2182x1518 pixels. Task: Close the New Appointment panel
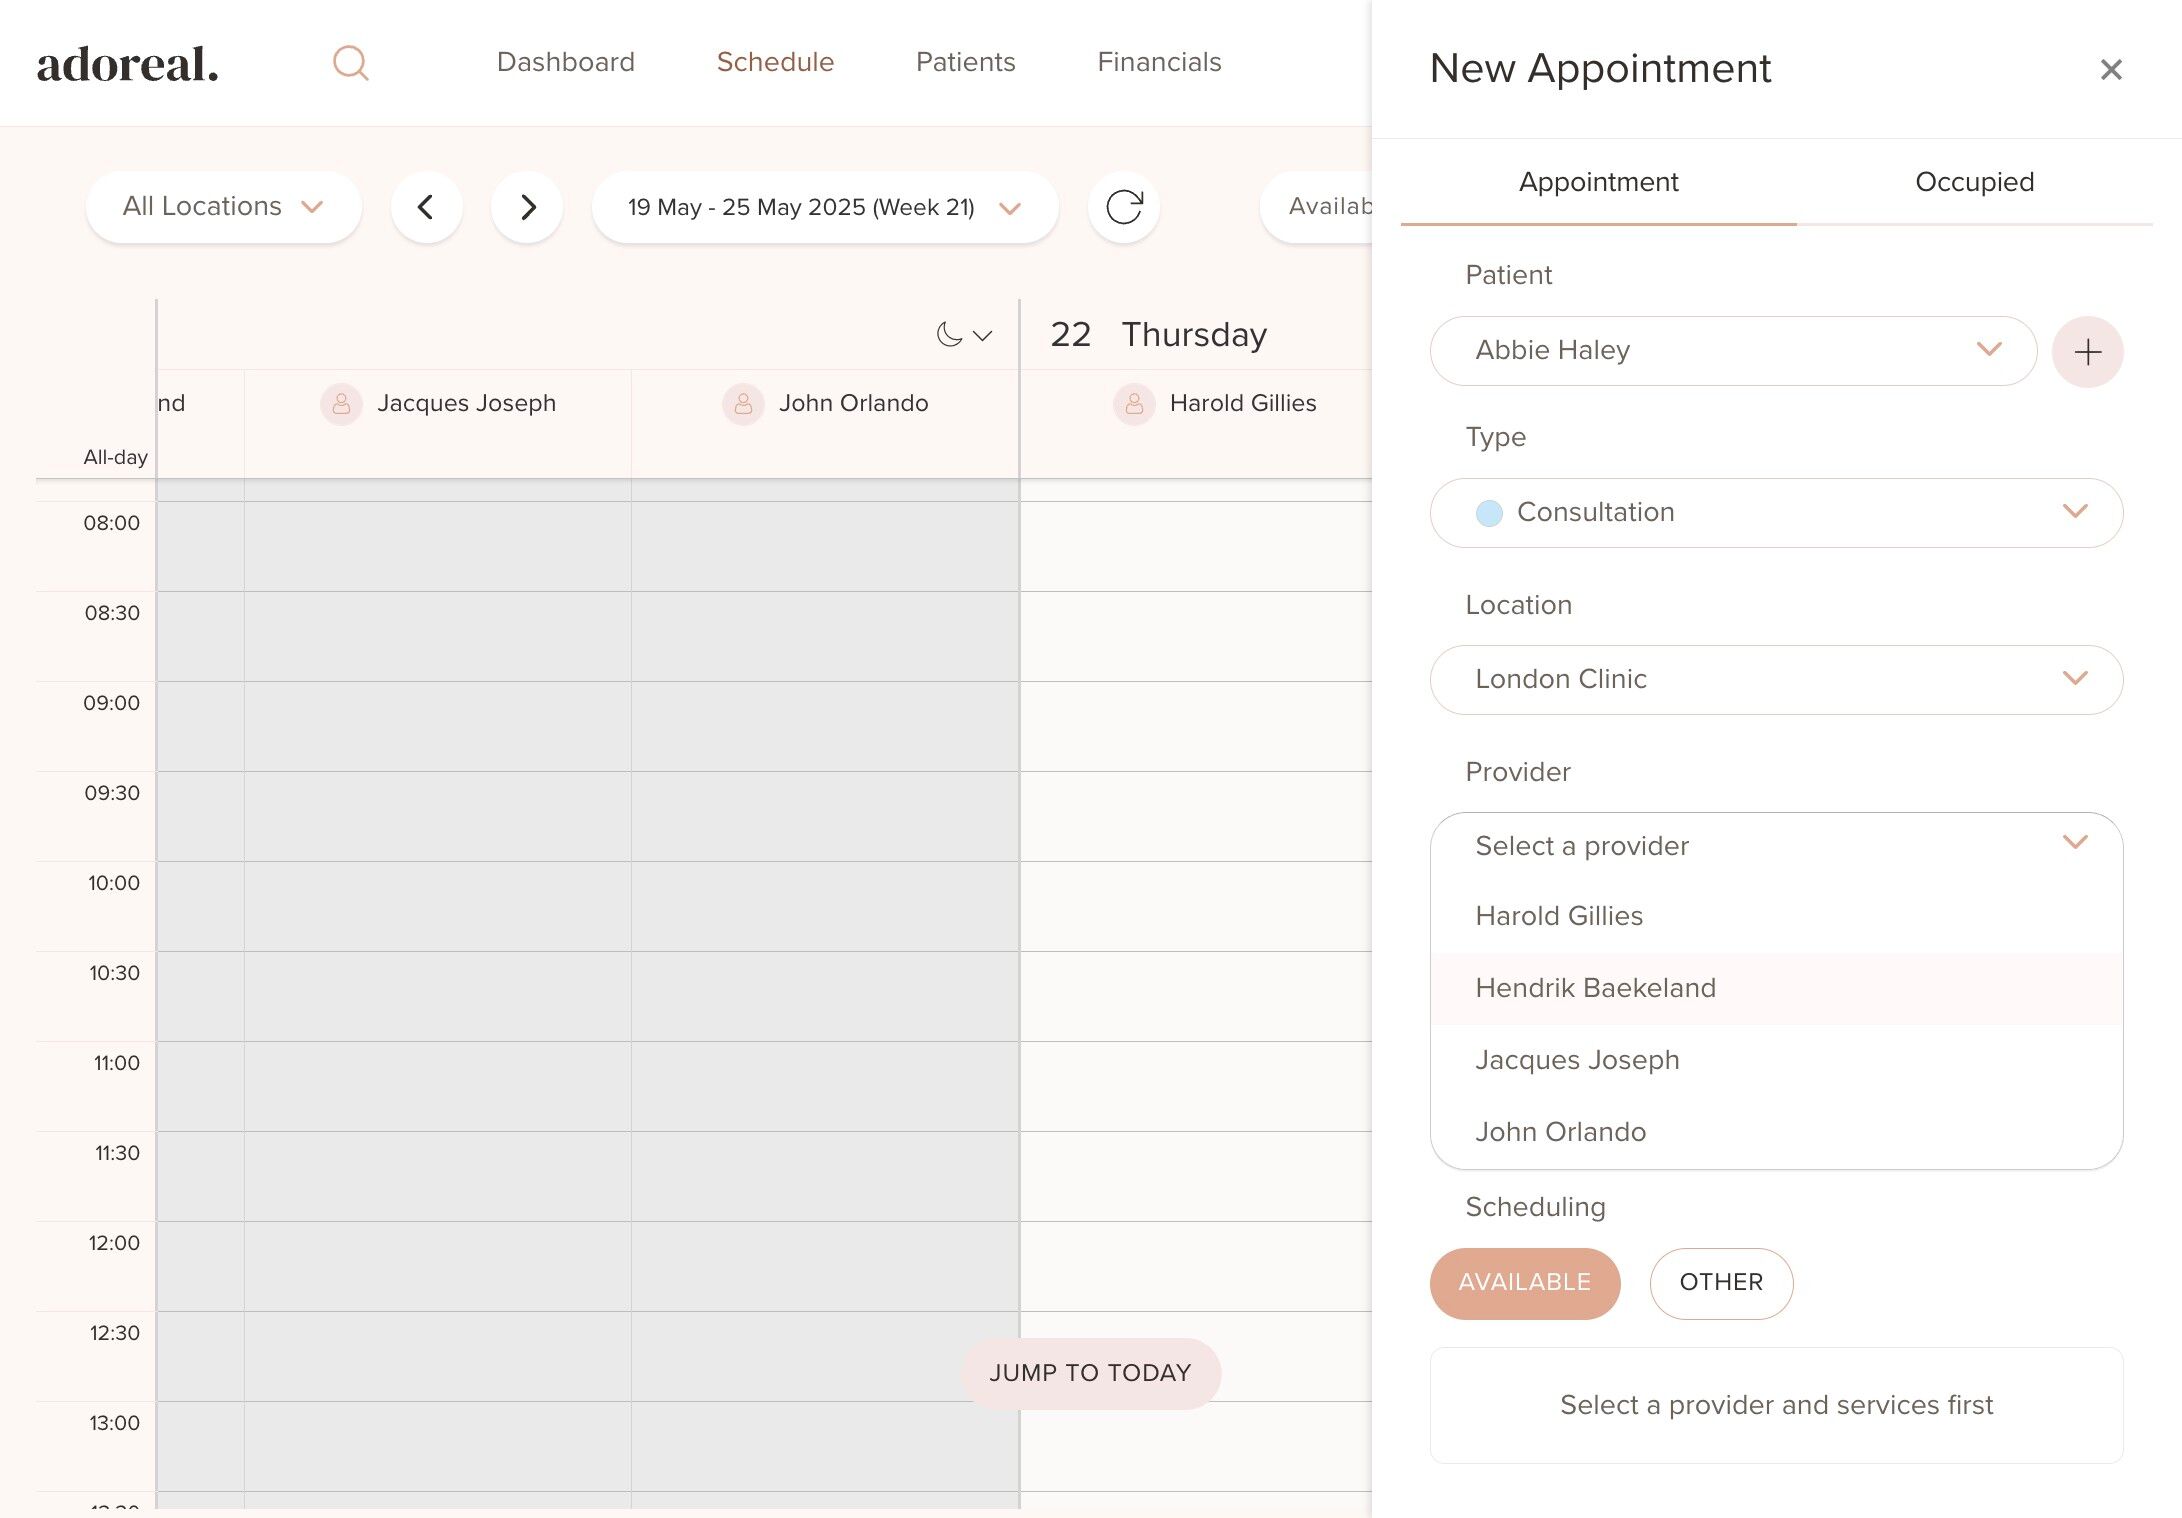click(x=2110, y=70)
